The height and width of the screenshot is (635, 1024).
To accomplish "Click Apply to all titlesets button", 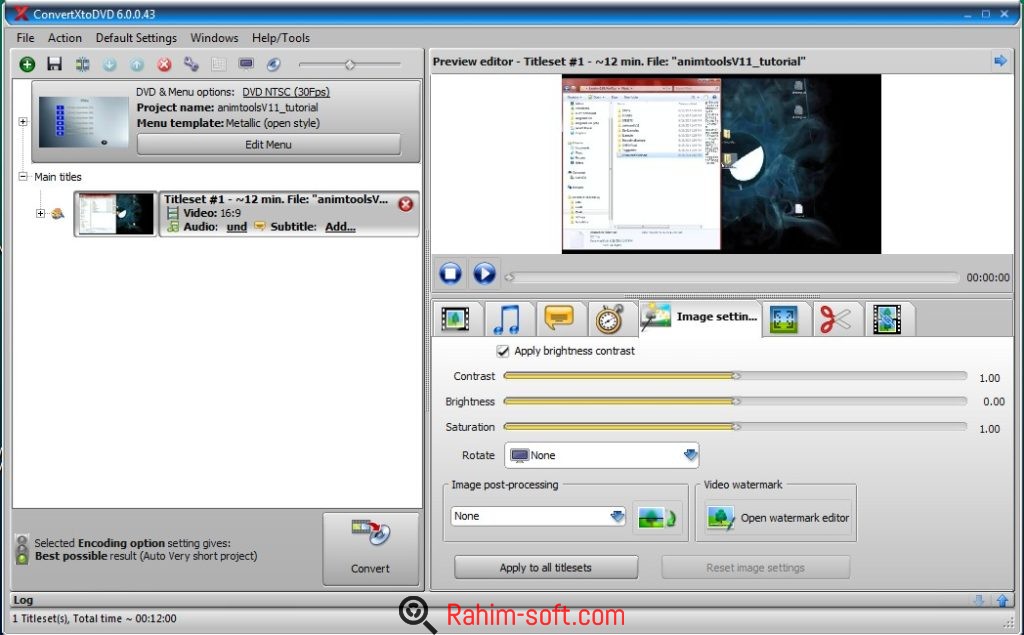I will coord(546,568).
